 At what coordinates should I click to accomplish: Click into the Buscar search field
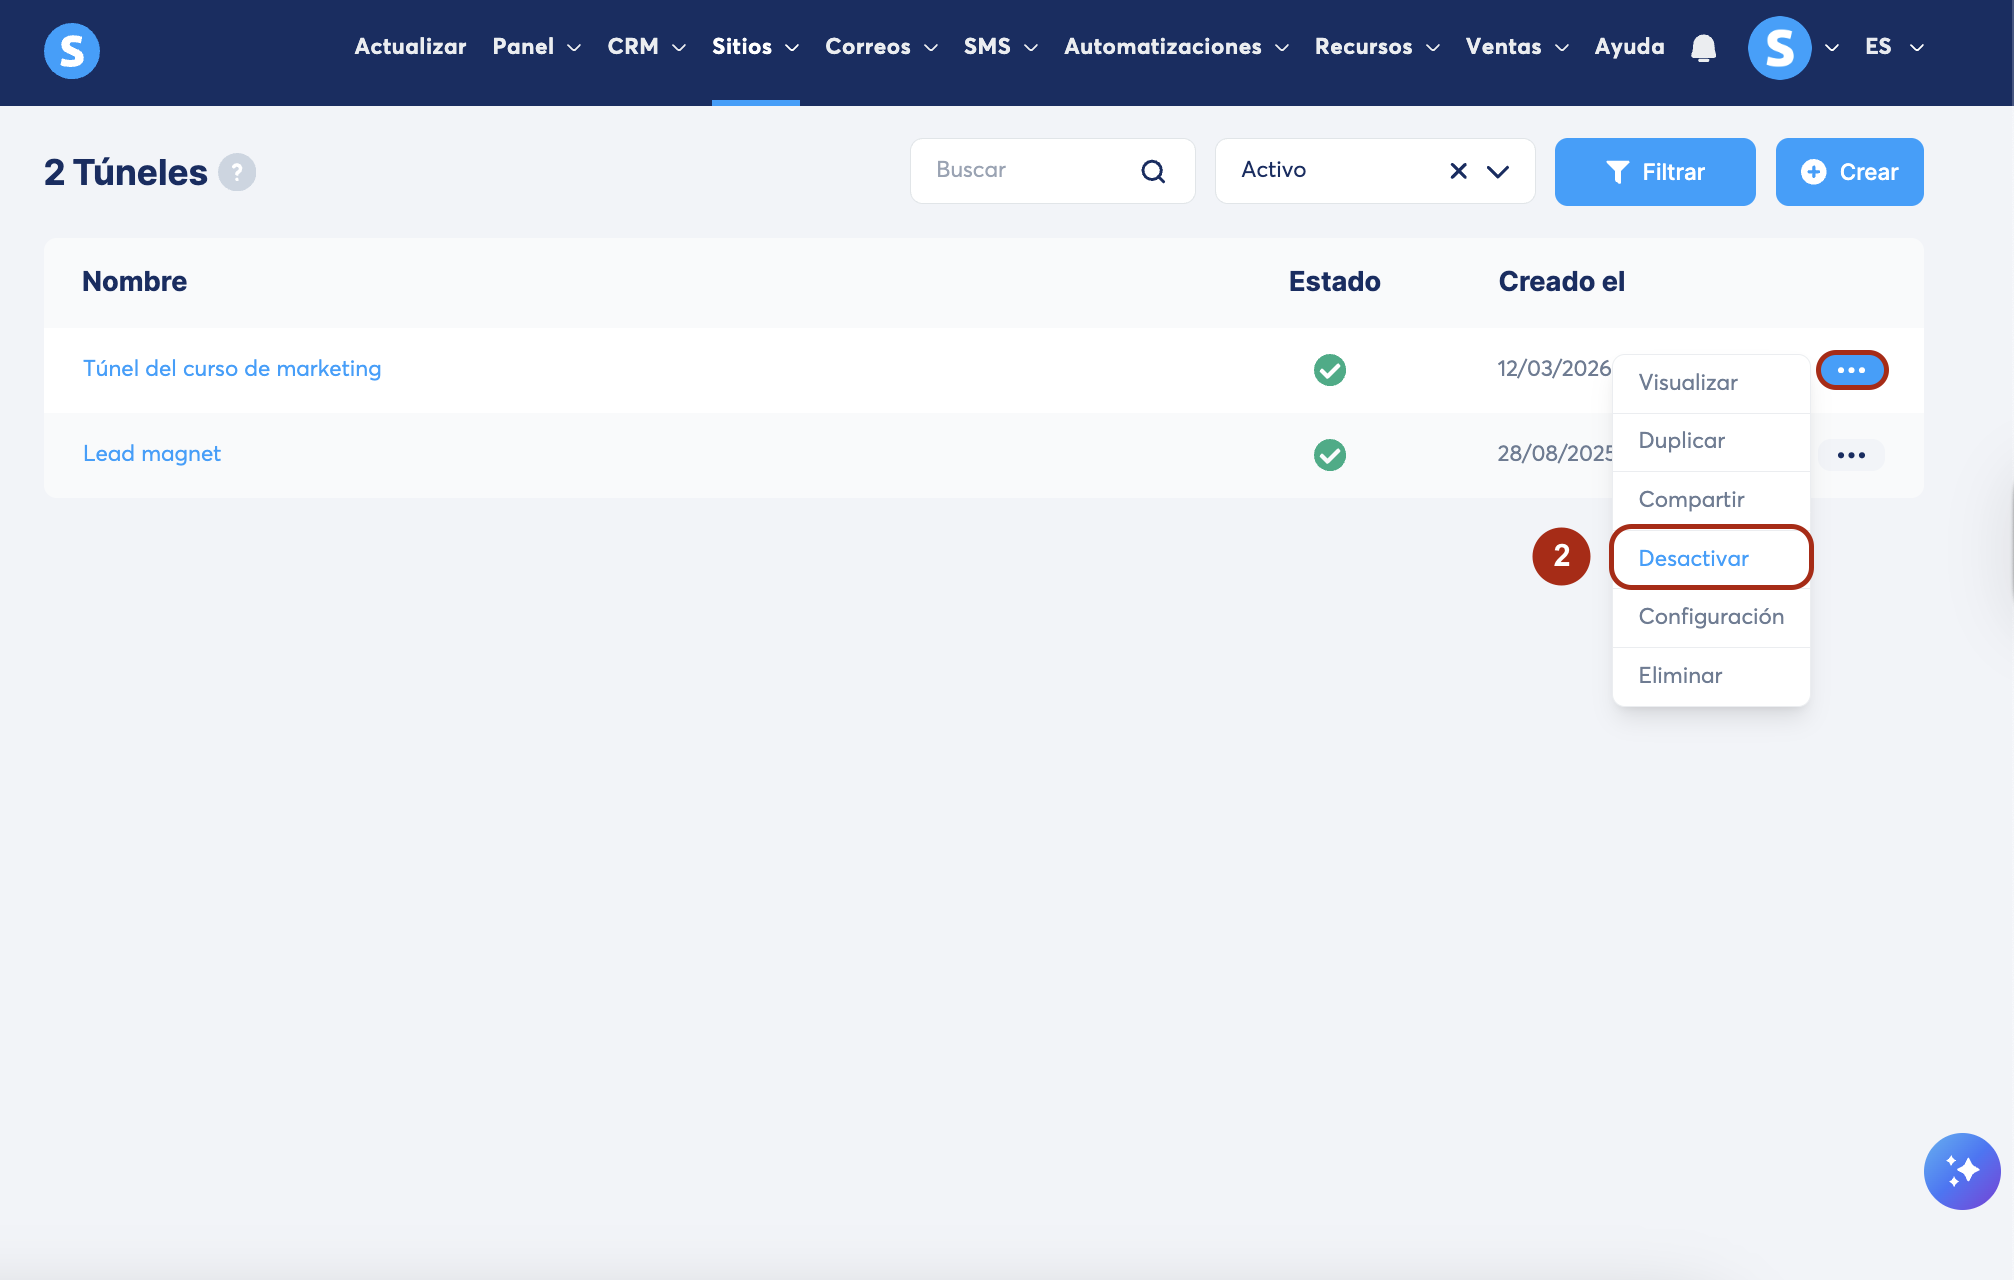click(x=1030, y=171)
